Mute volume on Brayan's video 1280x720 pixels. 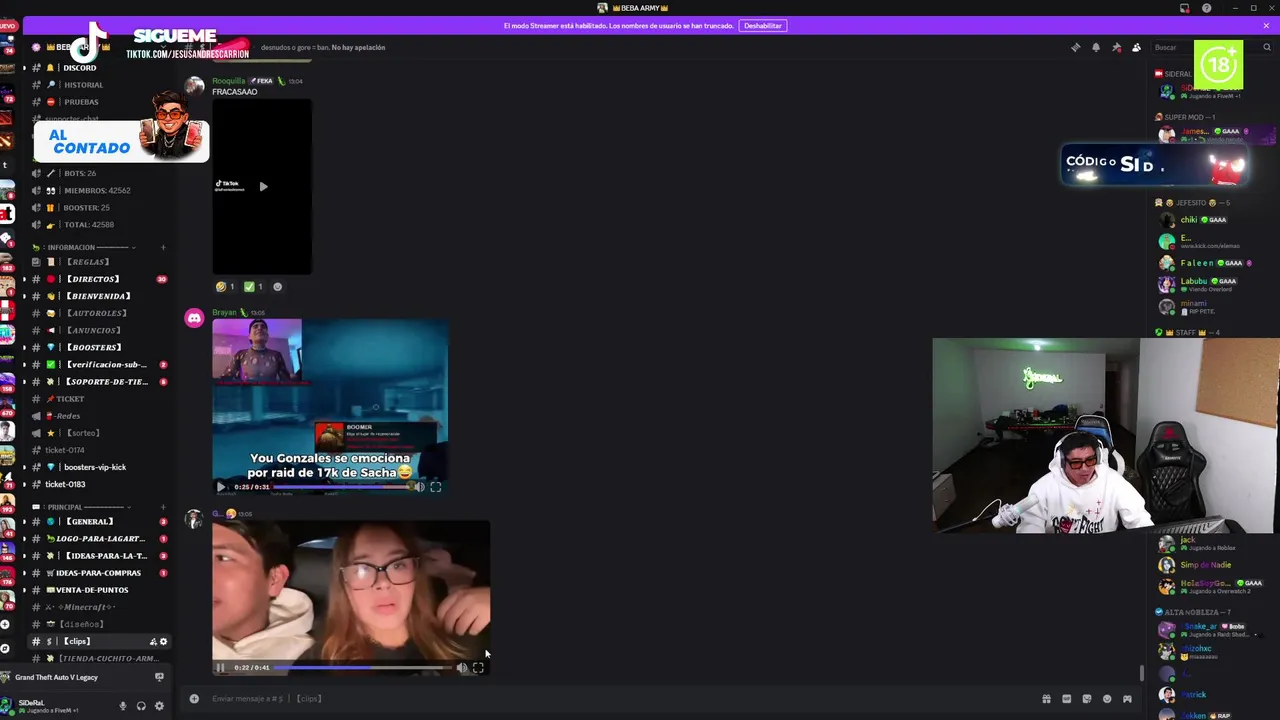[419, 487]
